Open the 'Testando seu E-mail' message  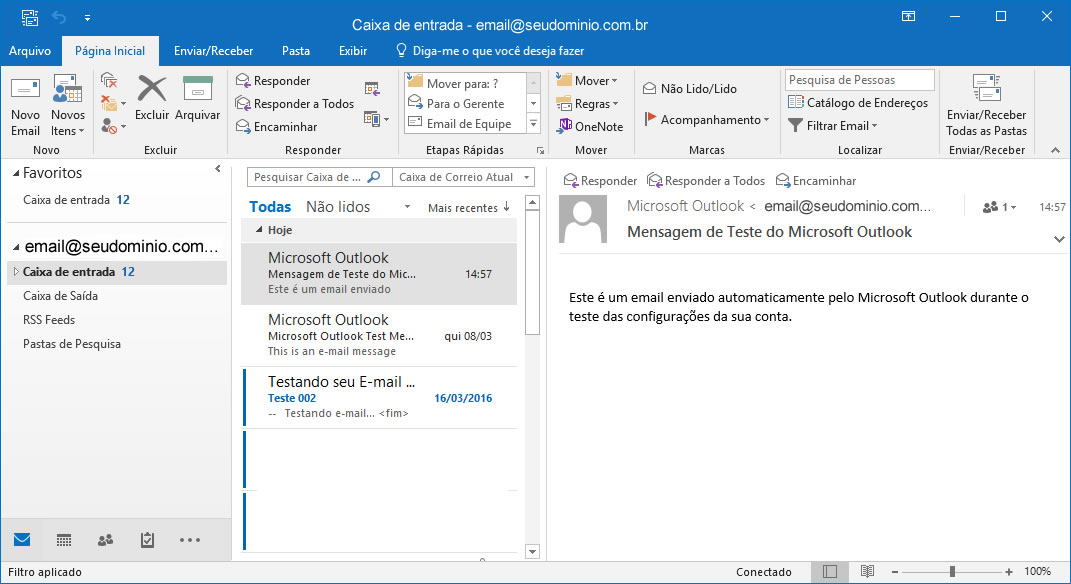380,398
